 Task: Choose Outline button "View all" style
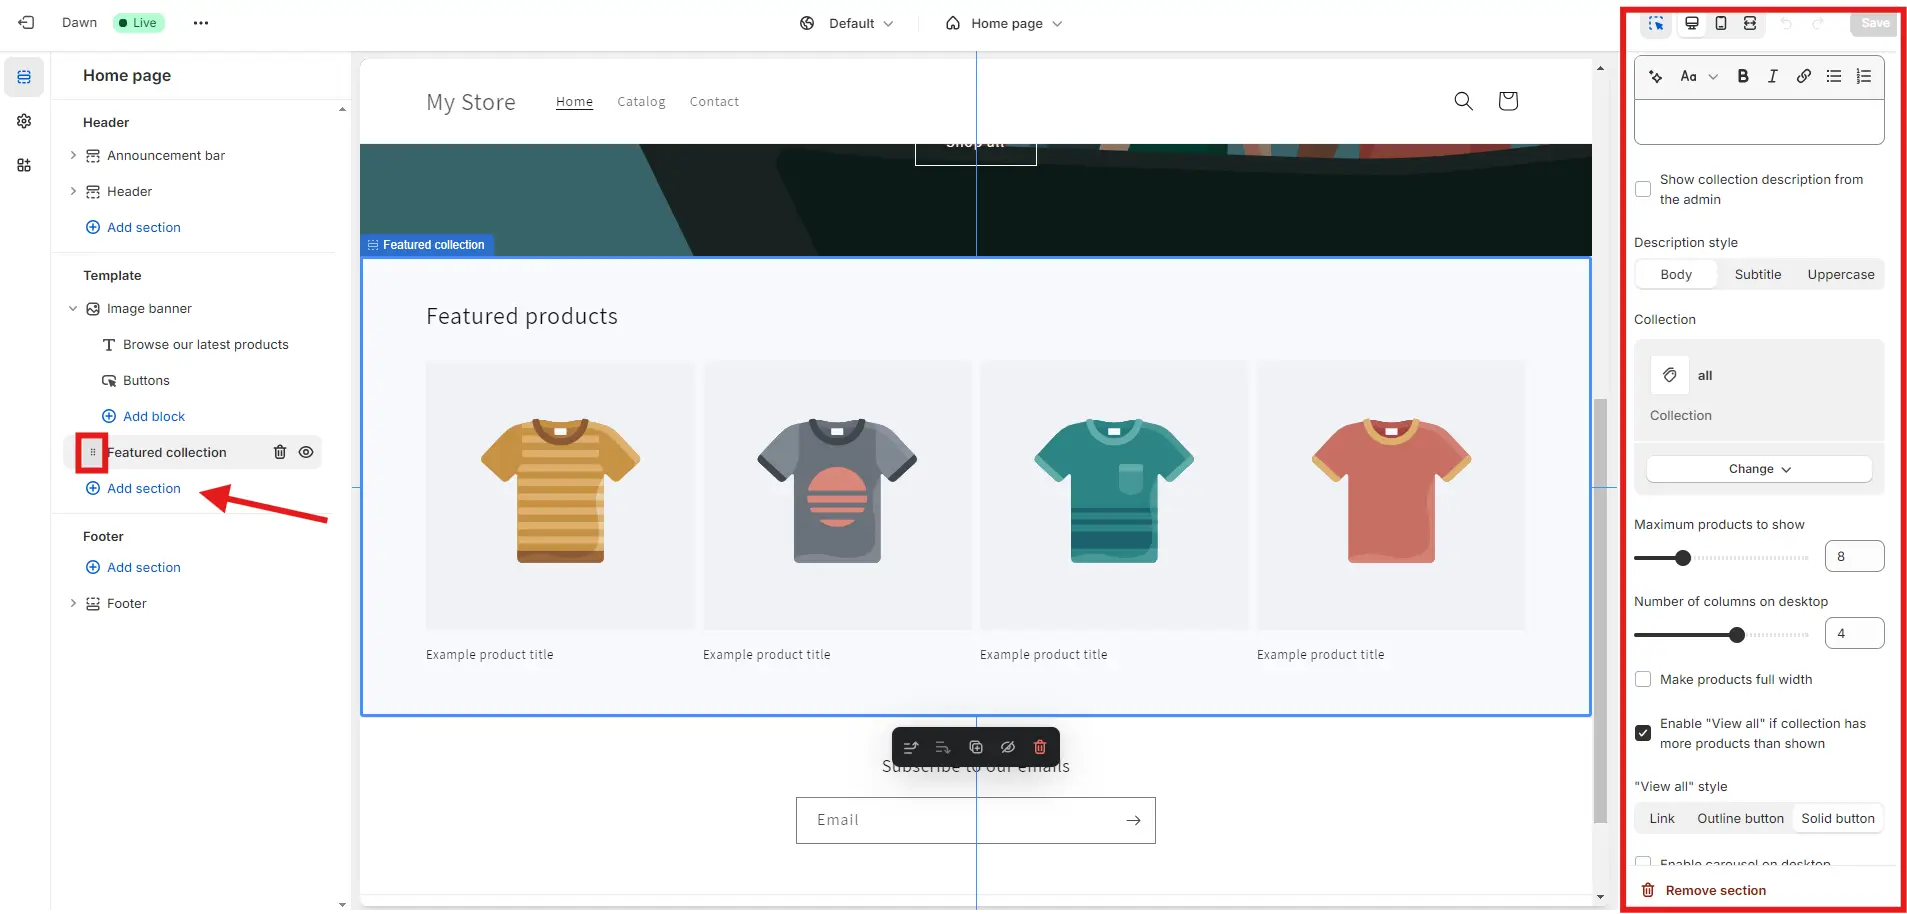click(1740, 818)
